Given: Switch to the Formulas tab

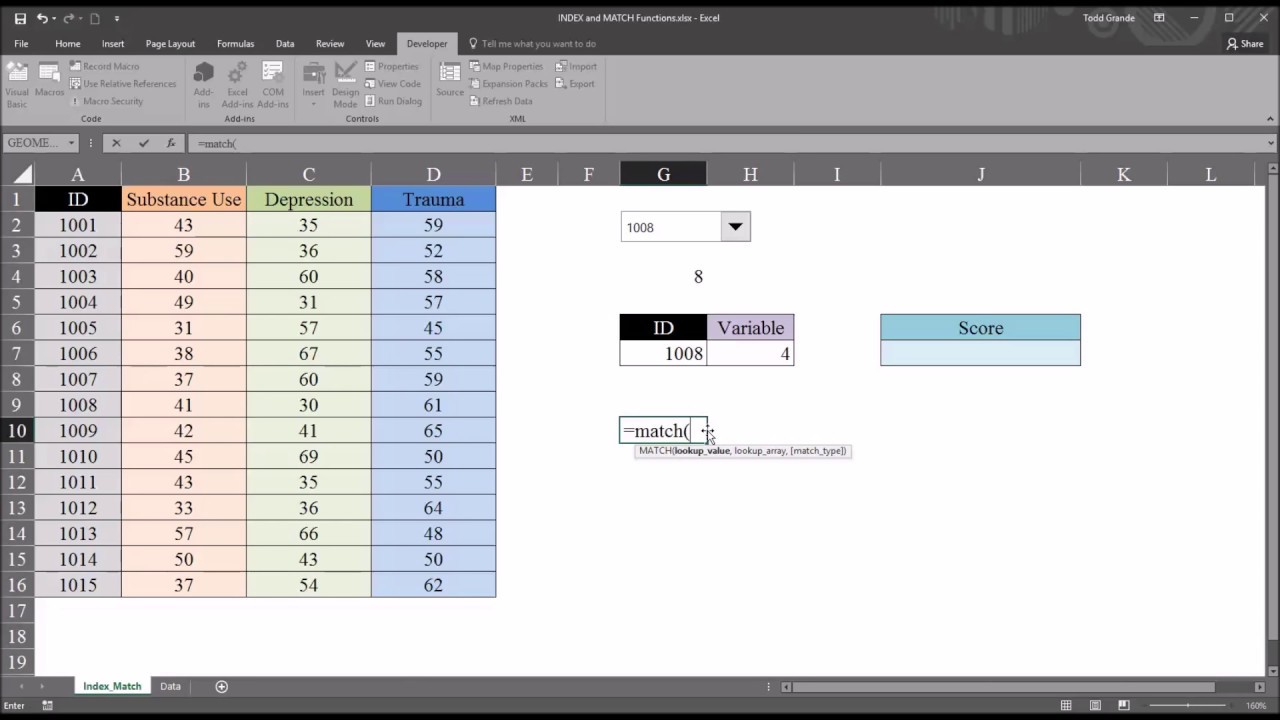Looking at the screenshot, I should coord(235,44).
